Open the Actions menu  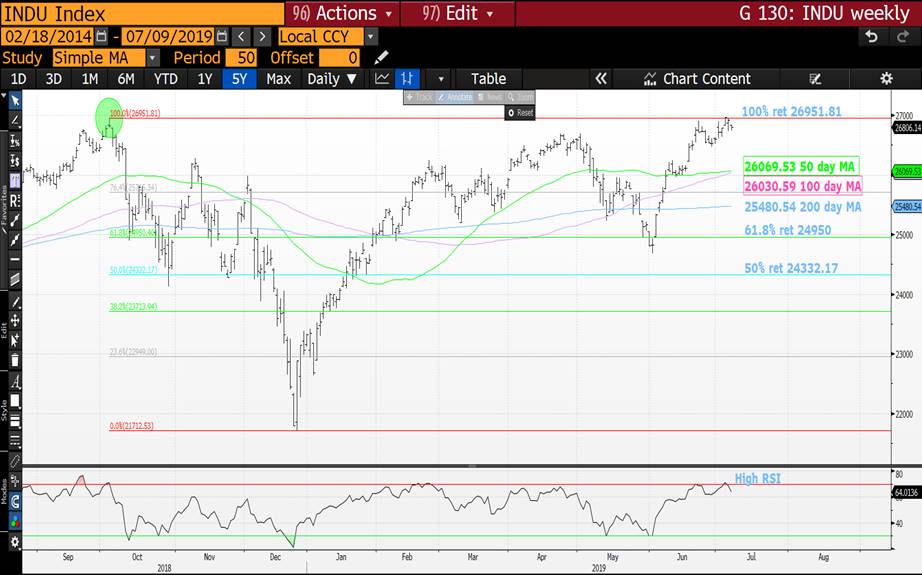(342, 13)
